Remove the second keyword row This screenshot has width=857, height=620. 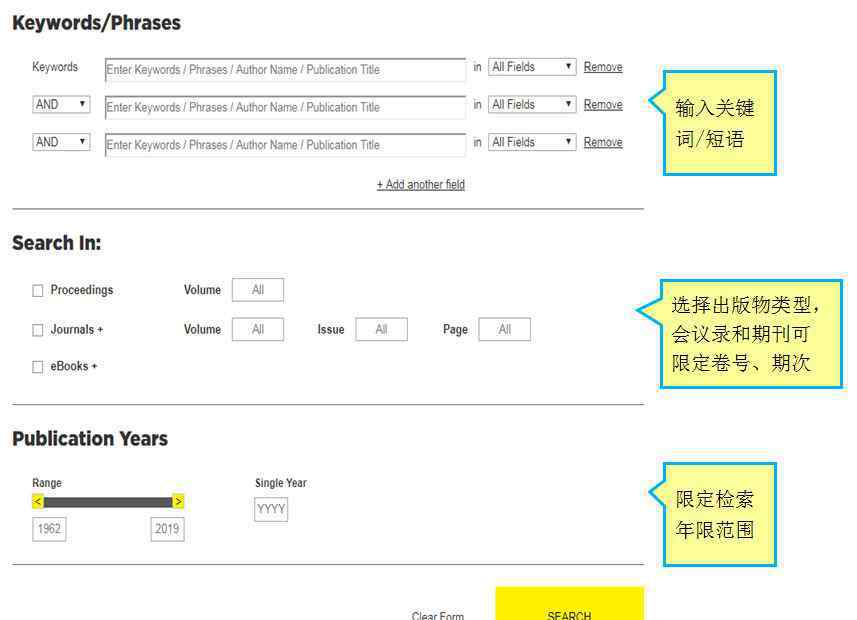click(603, 104)
